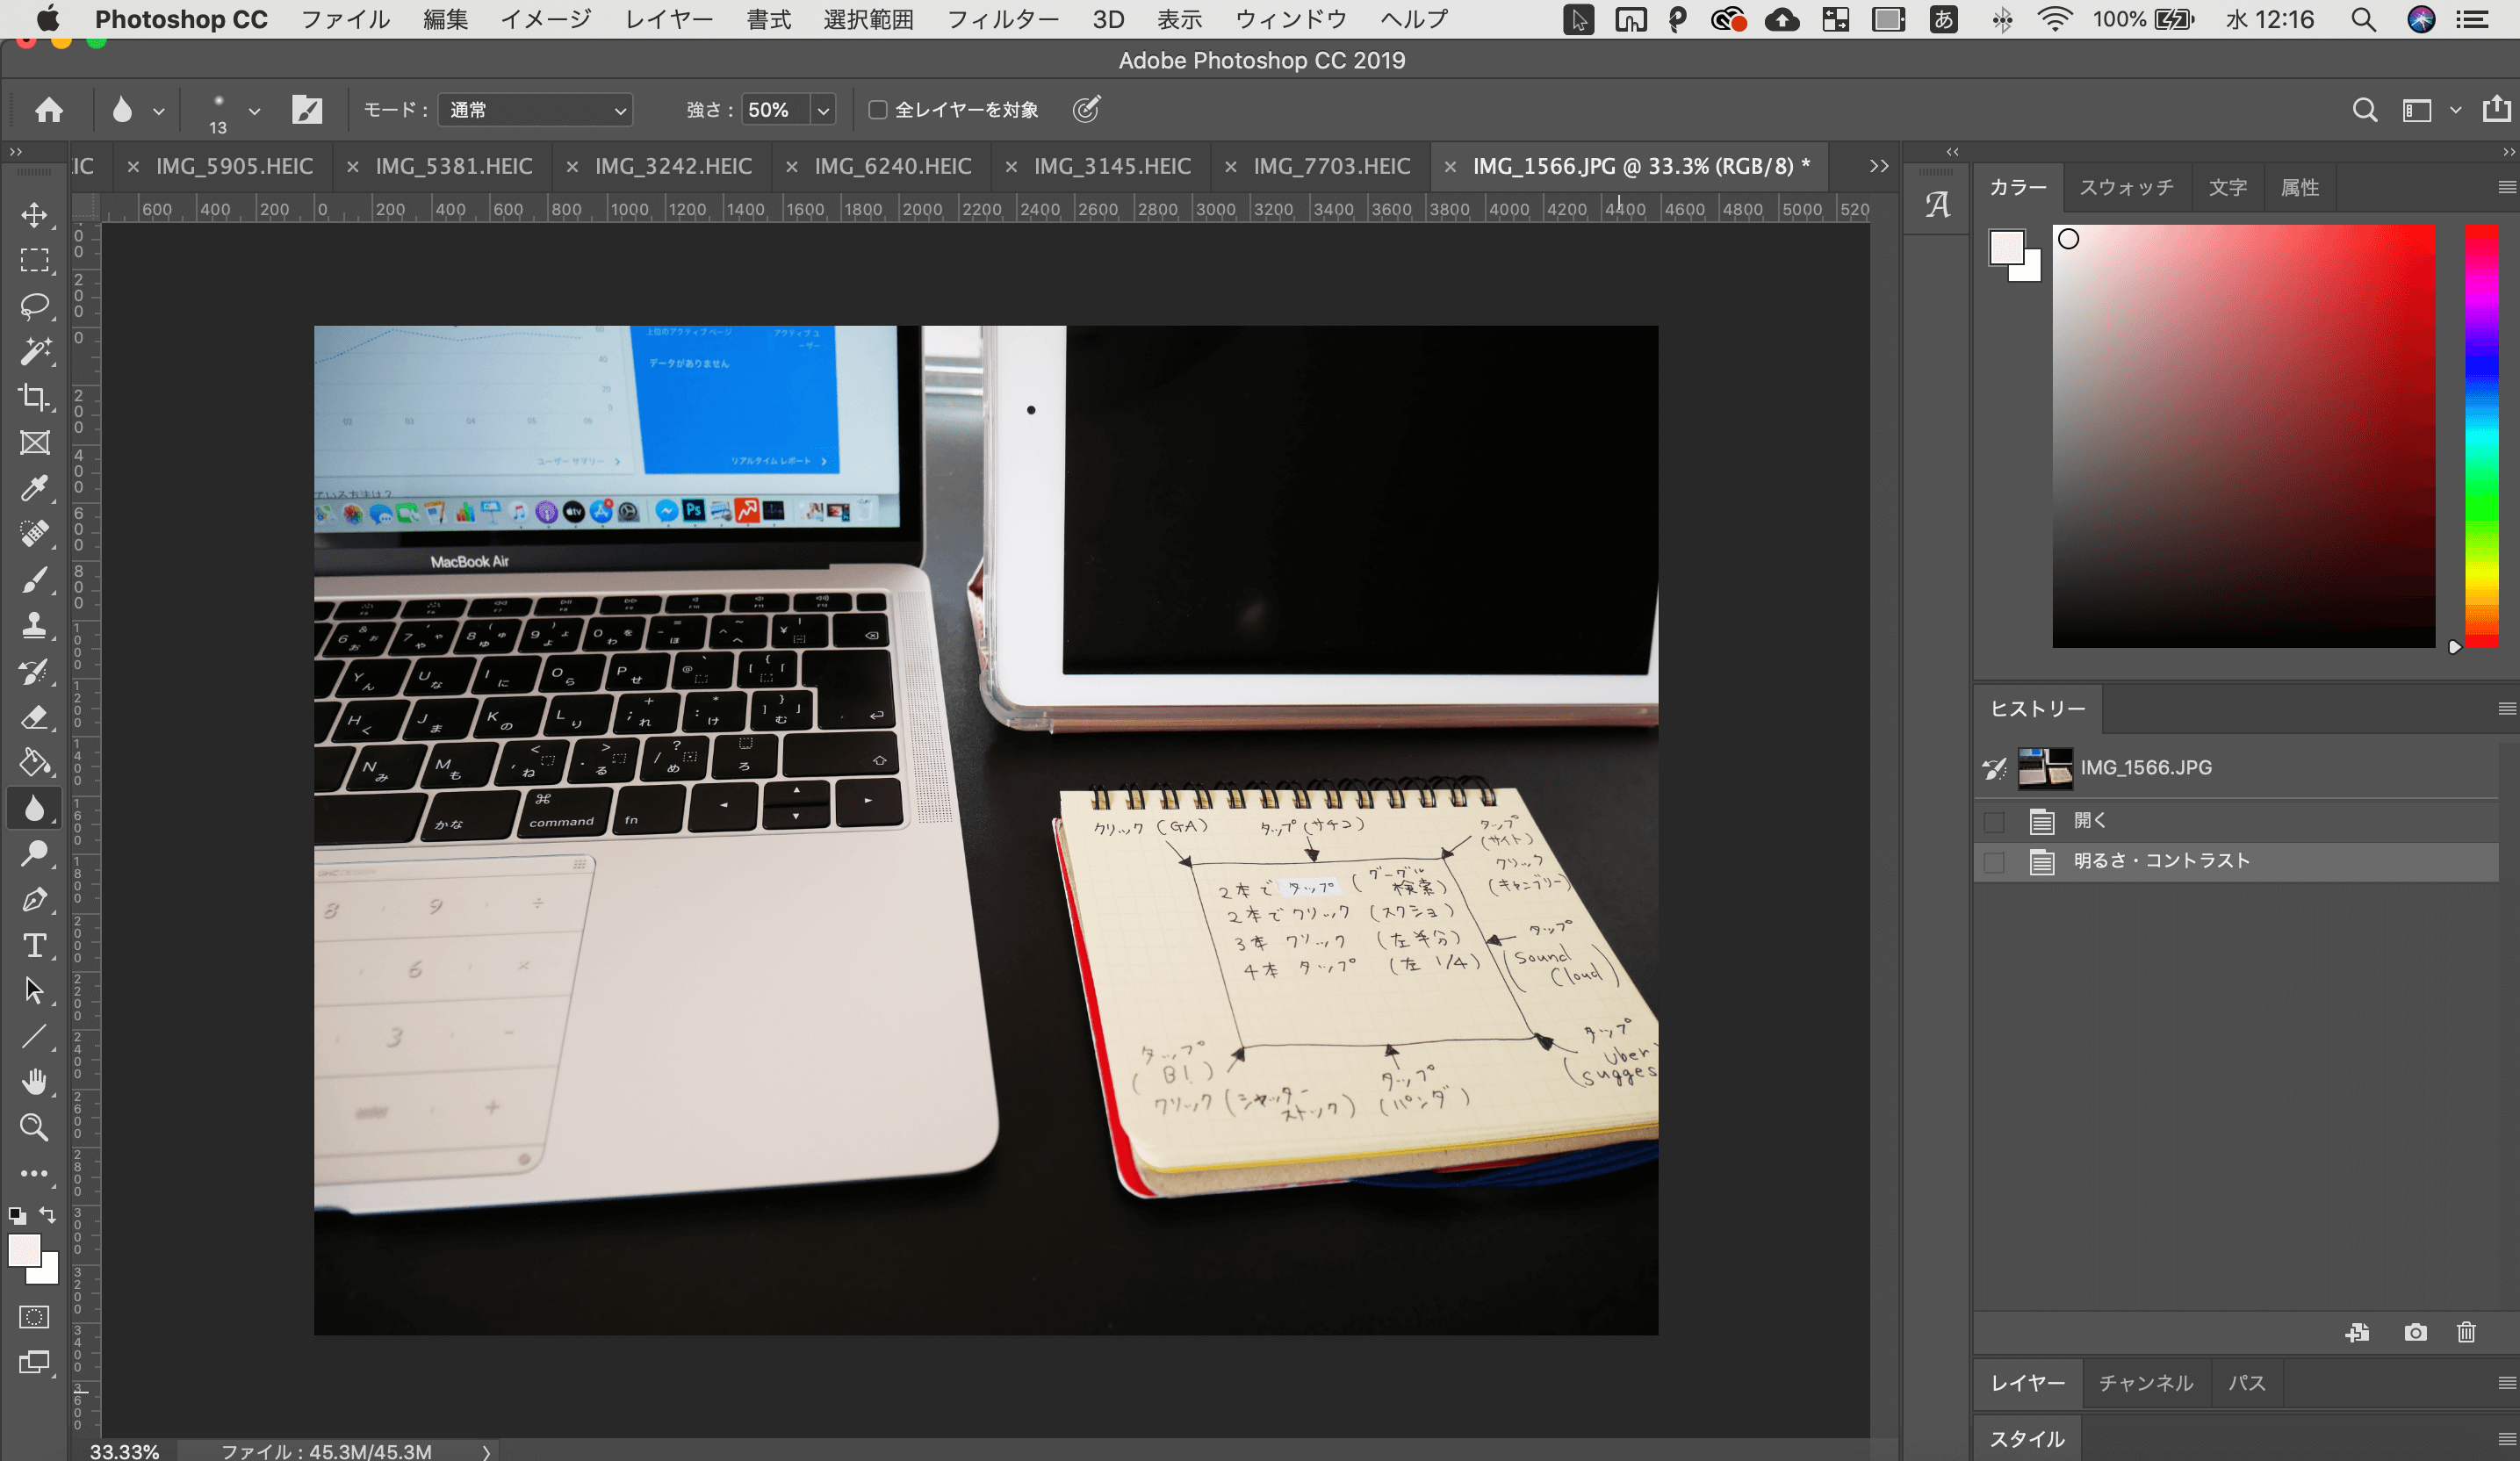Switch to the IMG_5905.HEIC document tab
The height and width of the screenshot is (1461, 2520).
(234, 166)
